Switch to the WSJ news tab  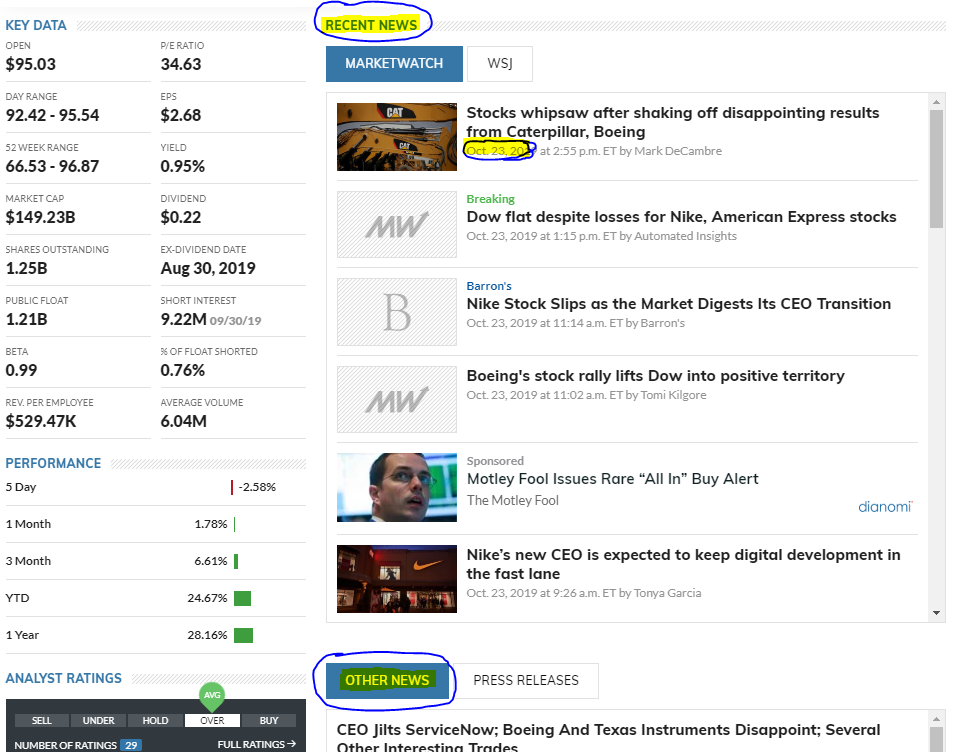tap(500, 63)
